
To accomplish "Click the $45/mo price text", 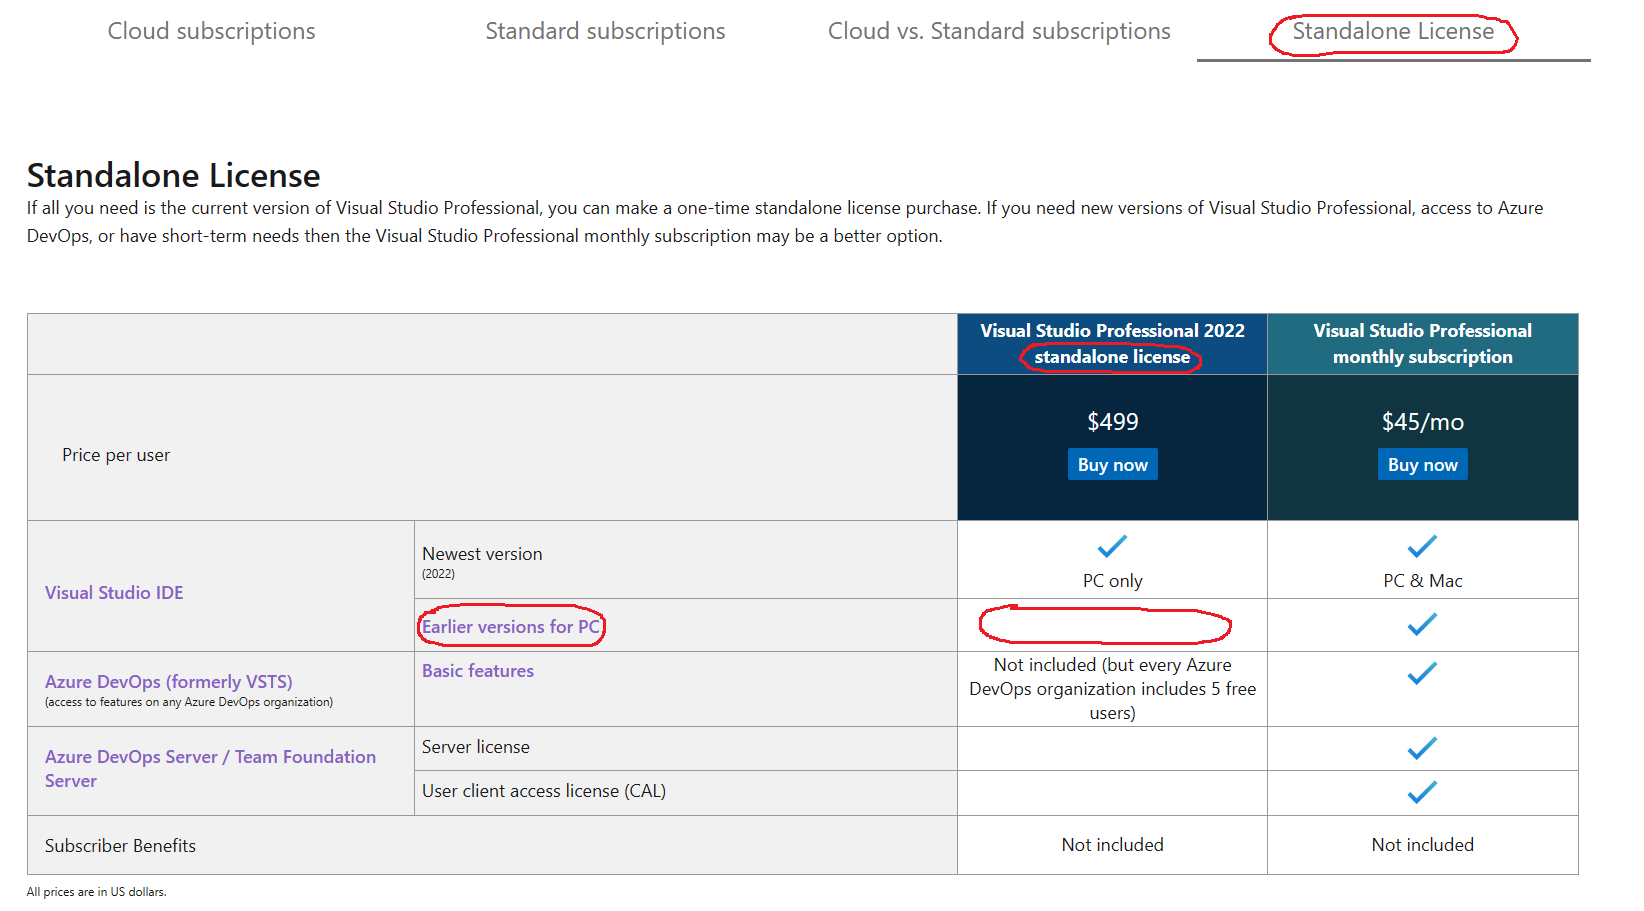I will pyautogui.click(x=1422, y=421).
